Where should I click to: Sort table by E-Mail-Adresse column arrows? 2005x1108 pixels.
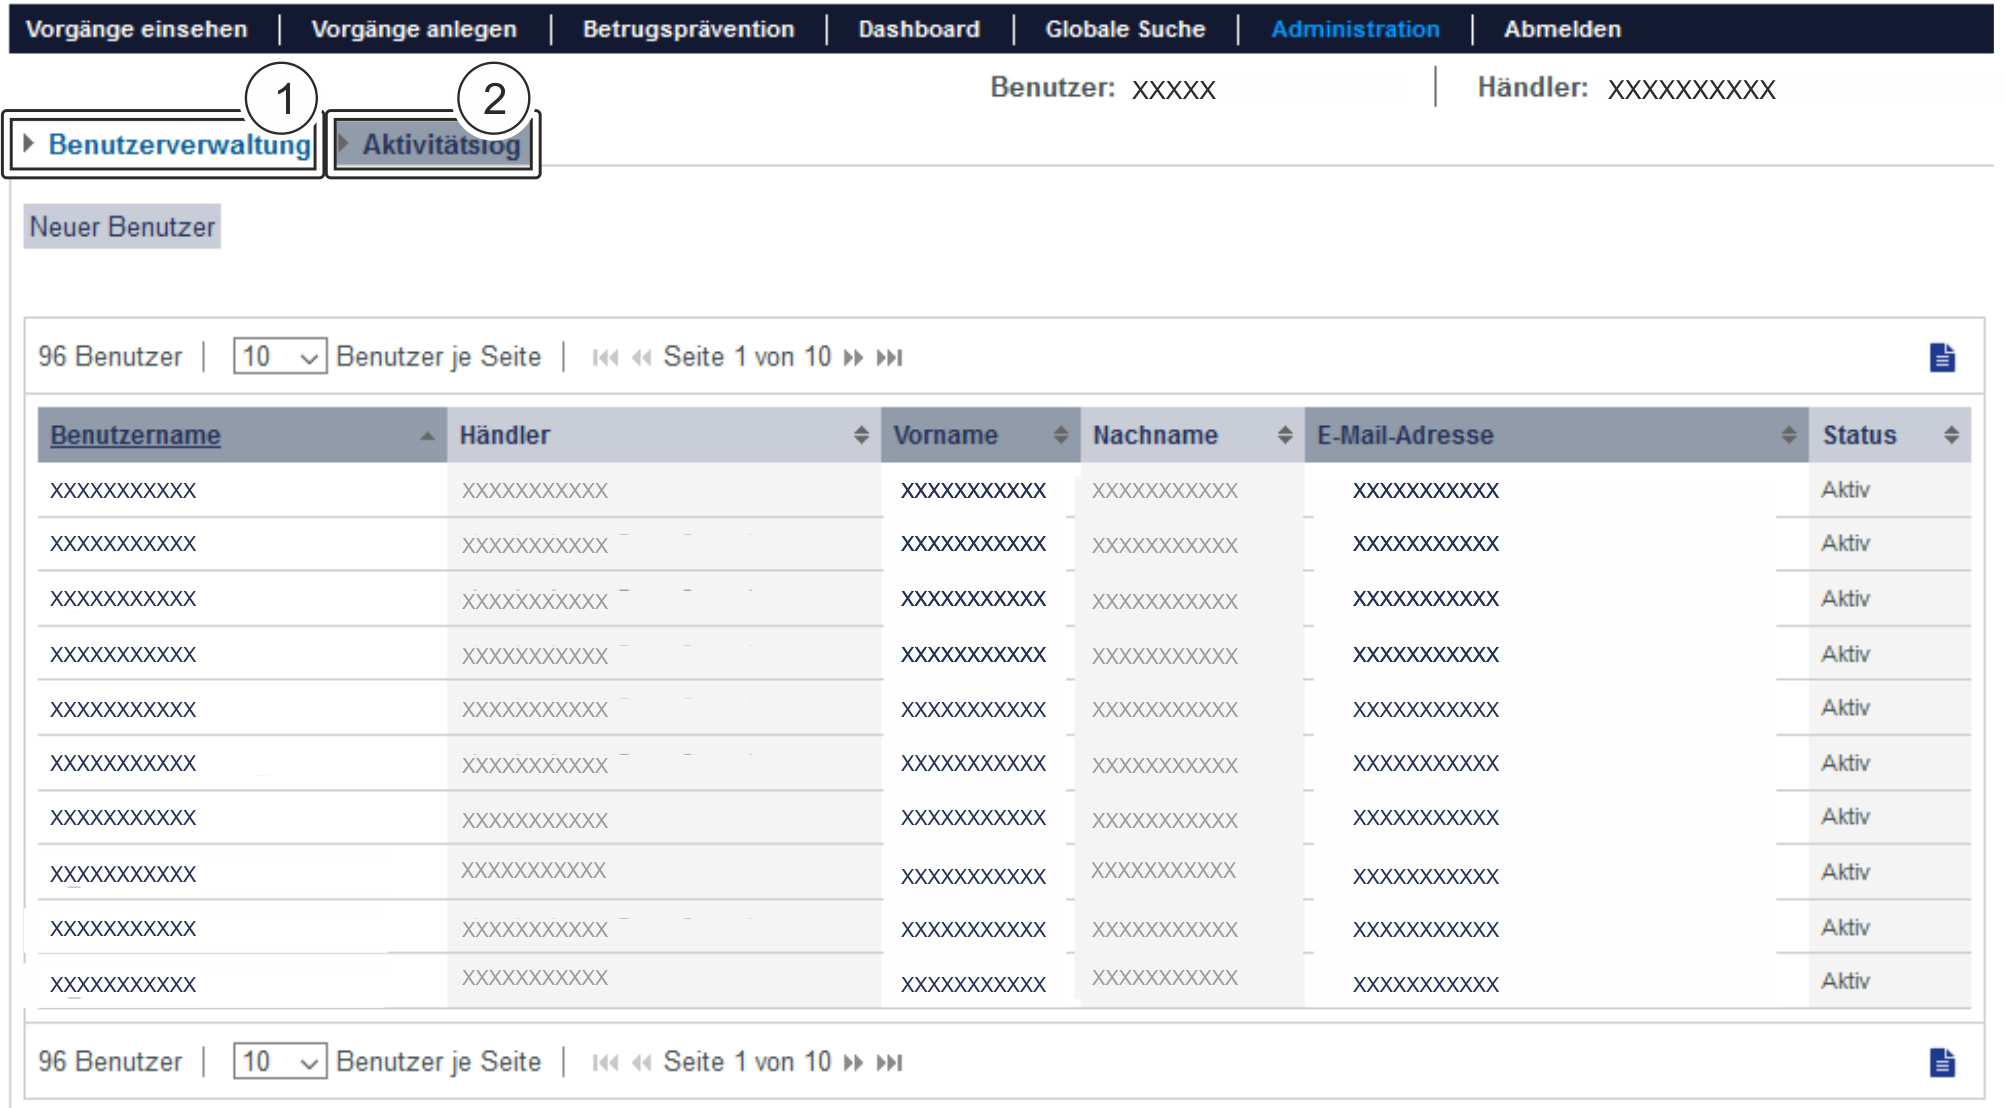coord(1788,435)
